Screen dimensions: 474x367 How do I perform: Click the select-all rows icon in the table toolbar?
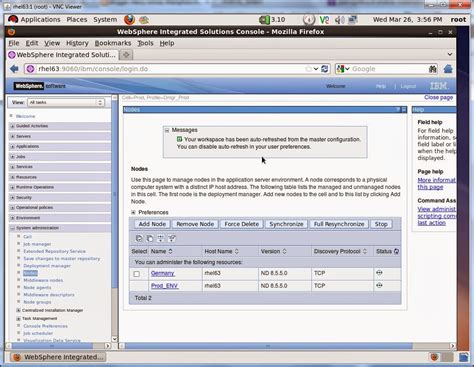139,238
